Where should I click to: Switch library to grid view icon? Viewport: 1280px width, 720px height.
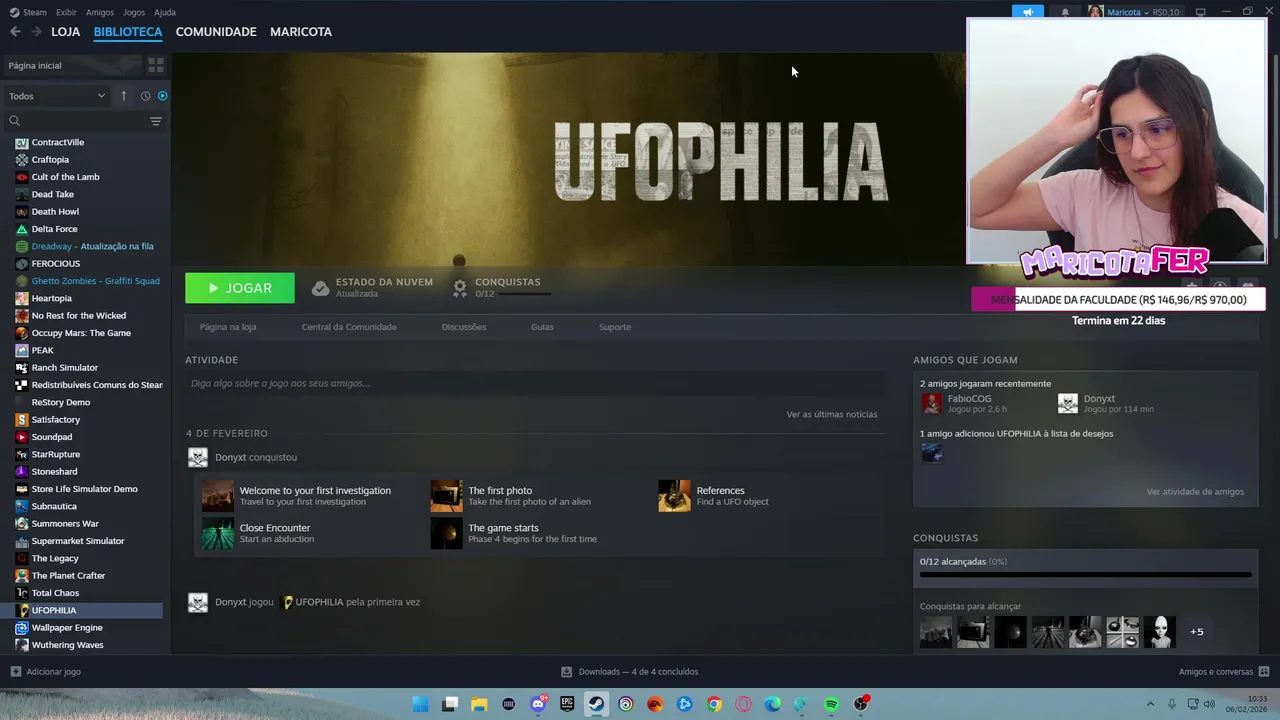pyautogui.click(x=156, y=65)
